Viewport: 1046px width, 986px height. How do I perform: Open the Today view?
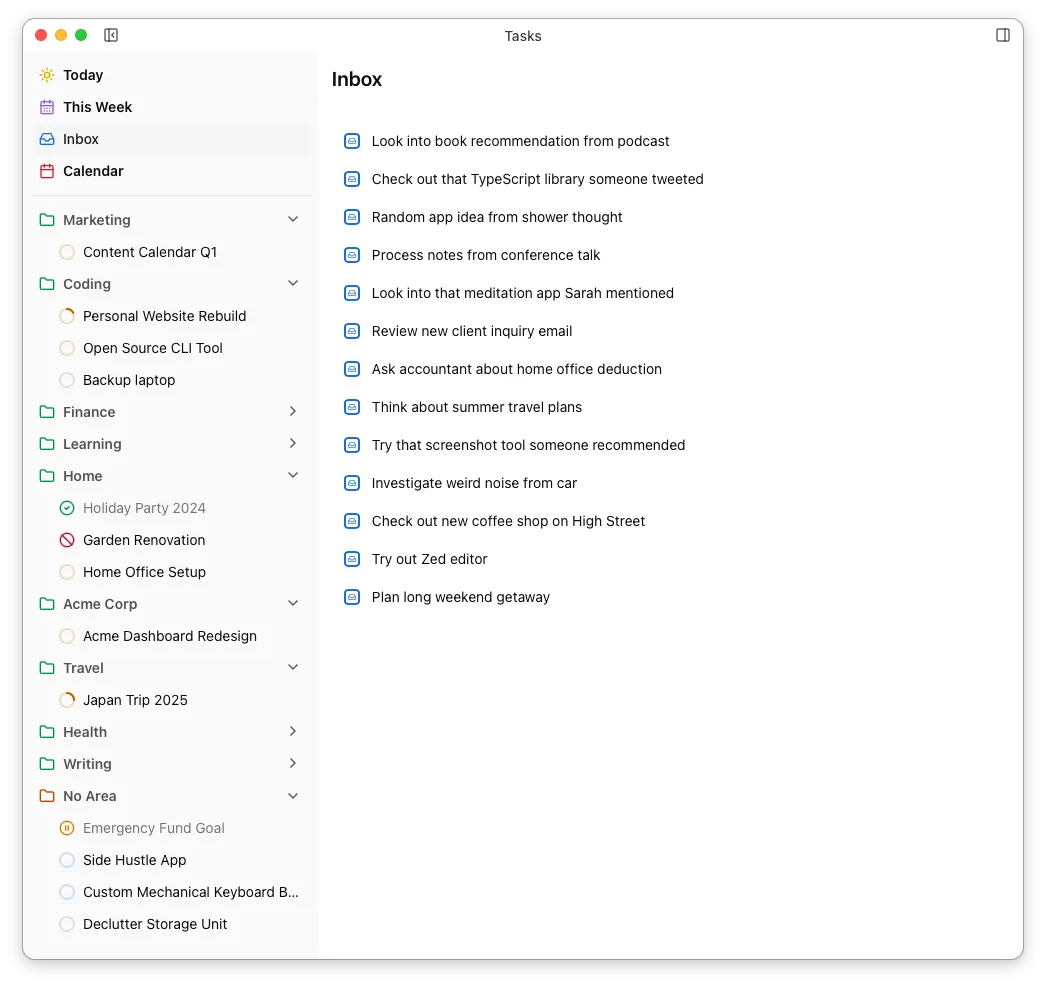pyautogui.click(x=82, y=74)
